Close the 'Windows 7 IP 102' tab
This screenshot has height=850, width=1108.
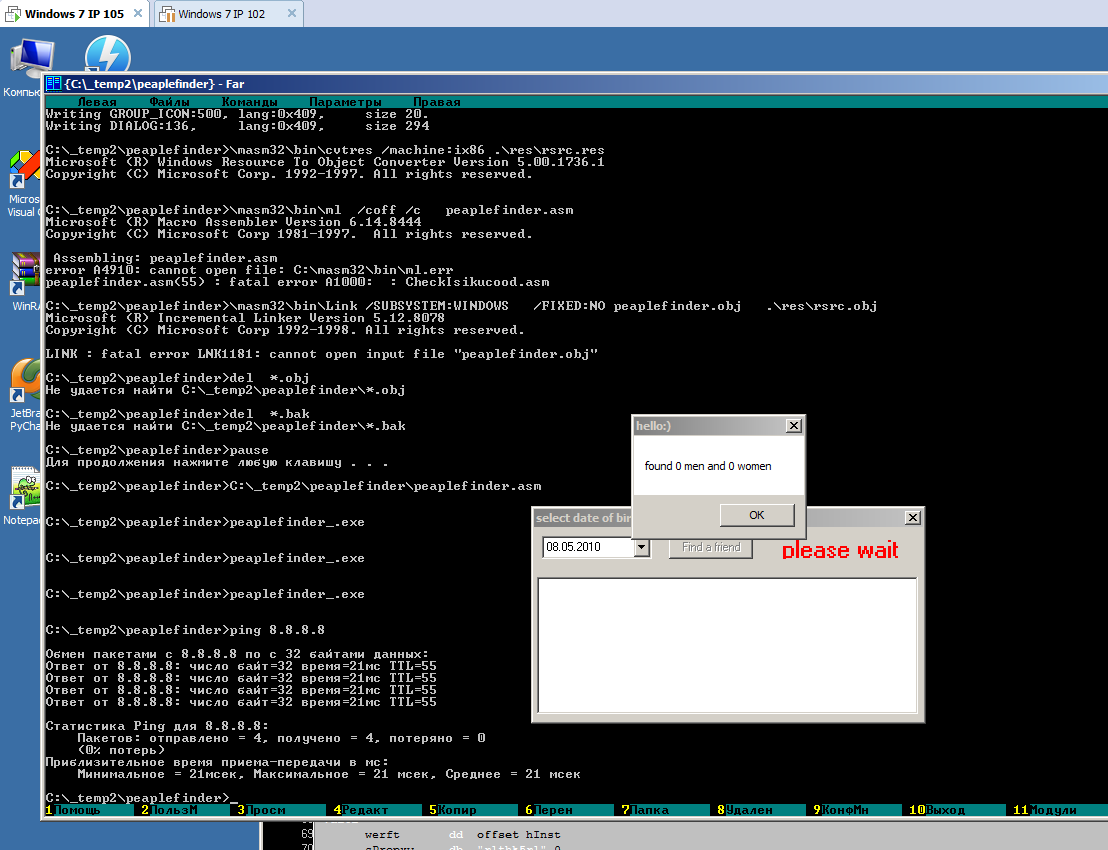pyautogui.click(x=287, y=14)
